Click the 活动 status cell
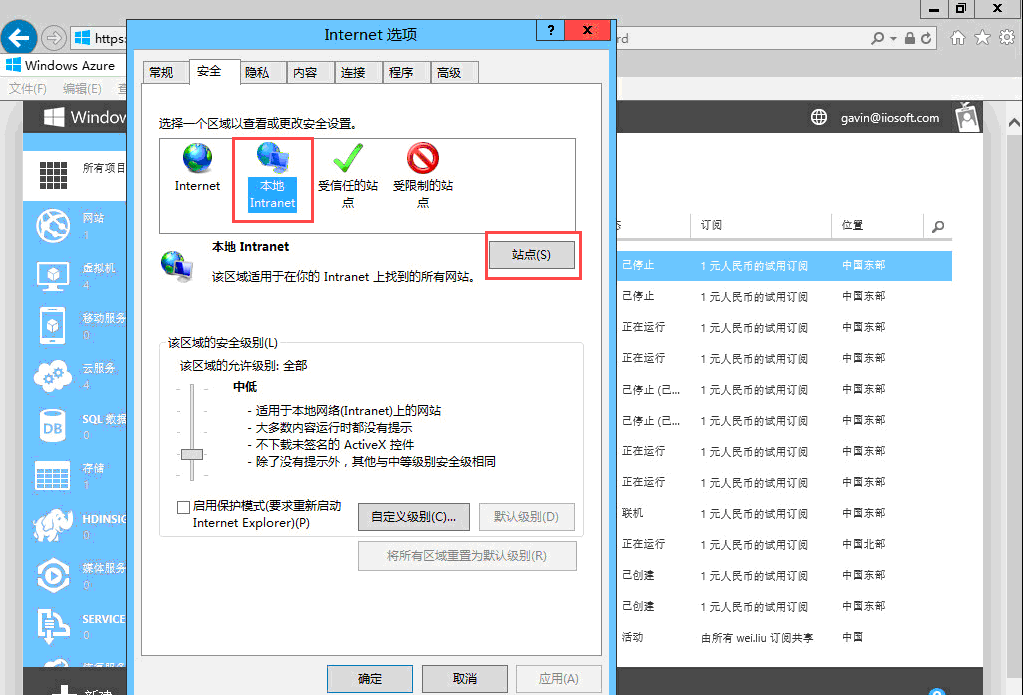The image size is (1023, 695). [x=632, y=637]
